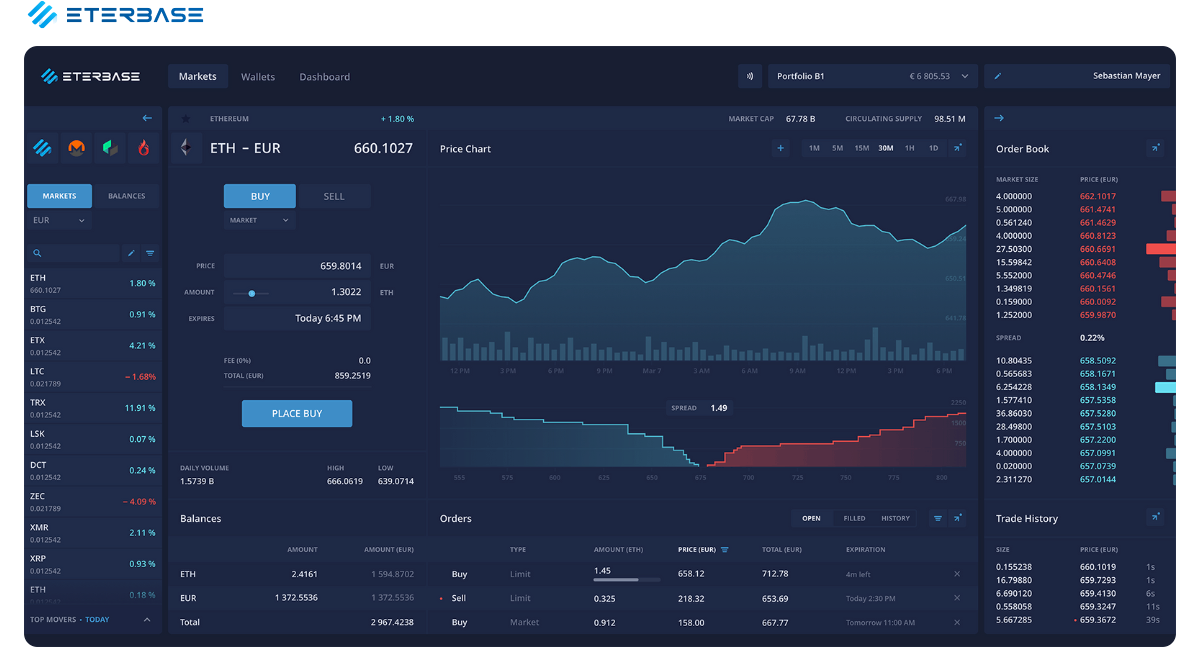Click the 658.1349 bid price in Order Book
The height and width of the screenshot is (664, 1201).
pyautogui.click(x=1098, y=387)
